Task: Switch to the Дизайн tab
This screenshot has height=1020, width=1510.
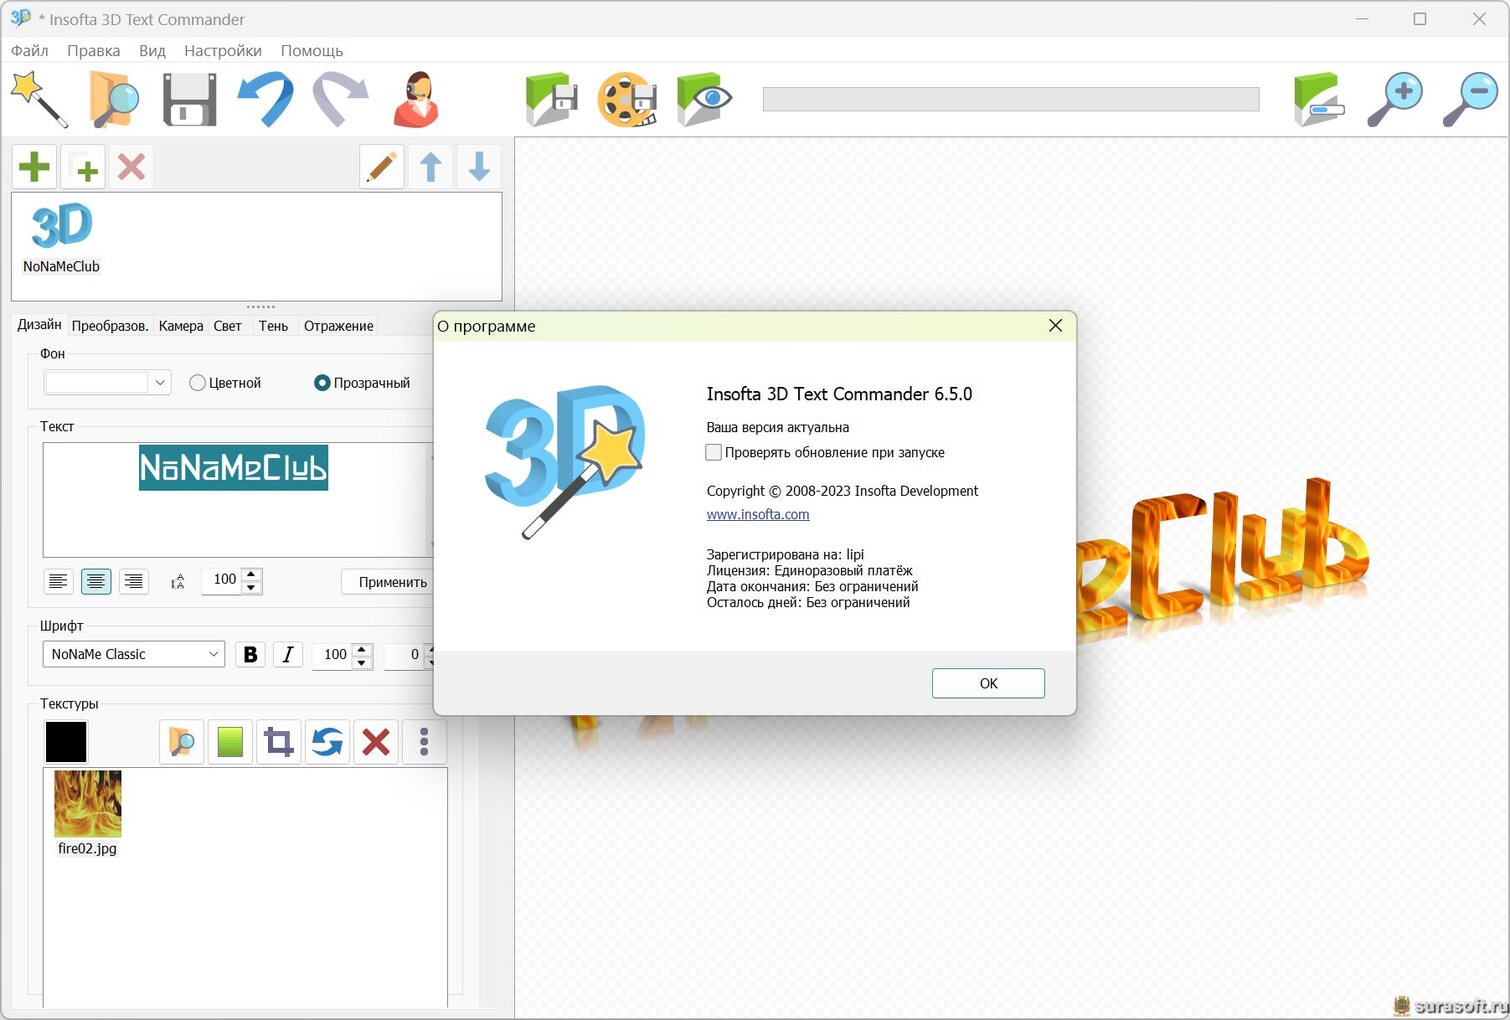Action: [x=40, y=325]
